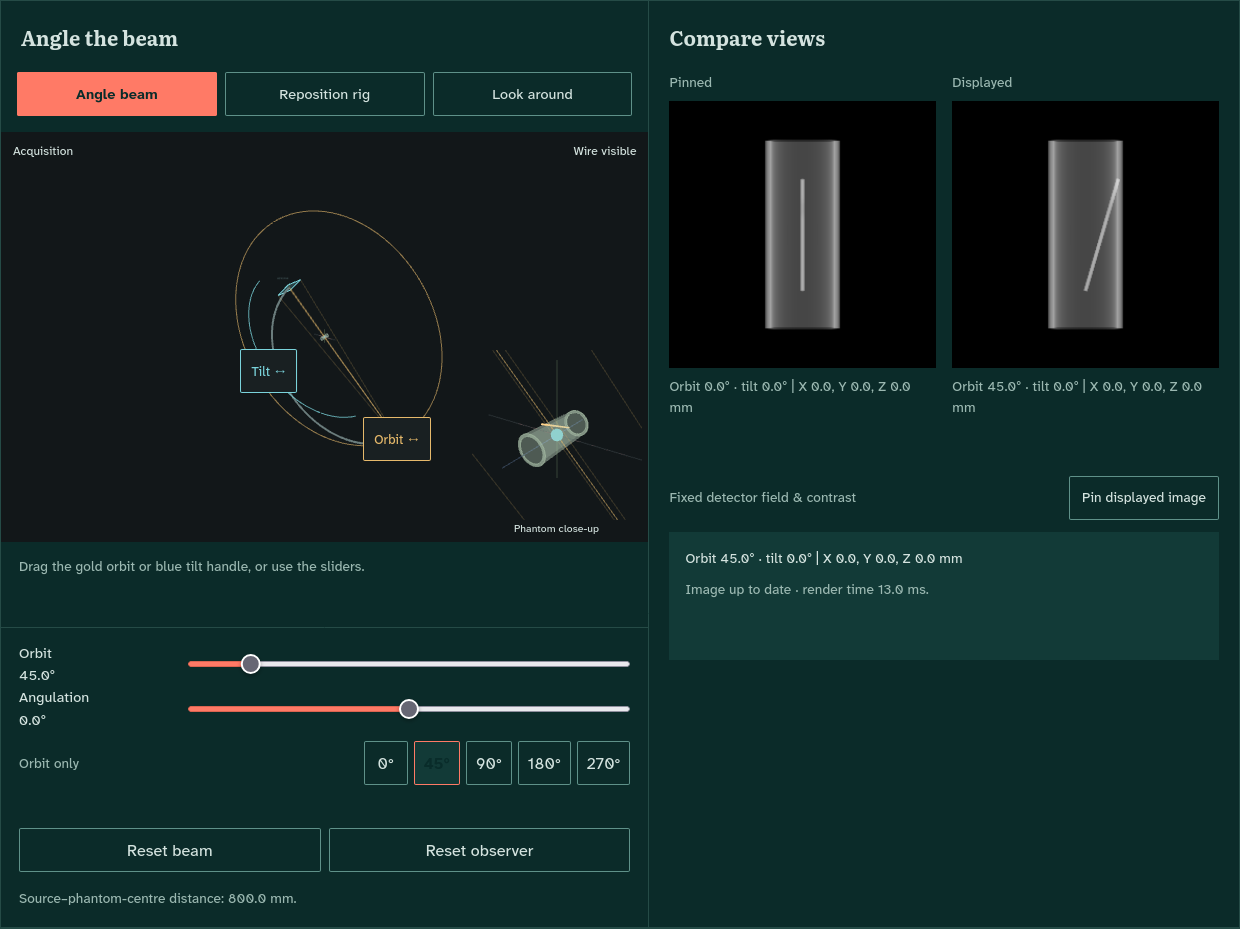The width and height of the screenshot is (1240, 929).
Task: Click the Reset beam button
Action: [170, 850]
